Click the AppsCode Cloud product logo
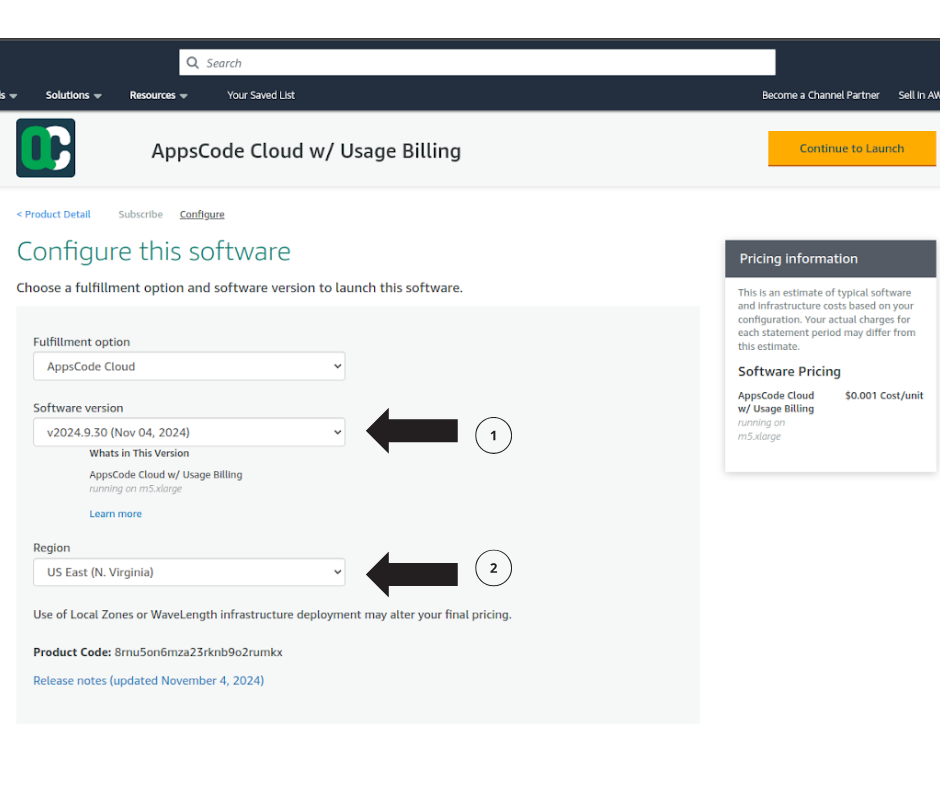The height and width of the screenshot is (788, 940). pos(46,148)
